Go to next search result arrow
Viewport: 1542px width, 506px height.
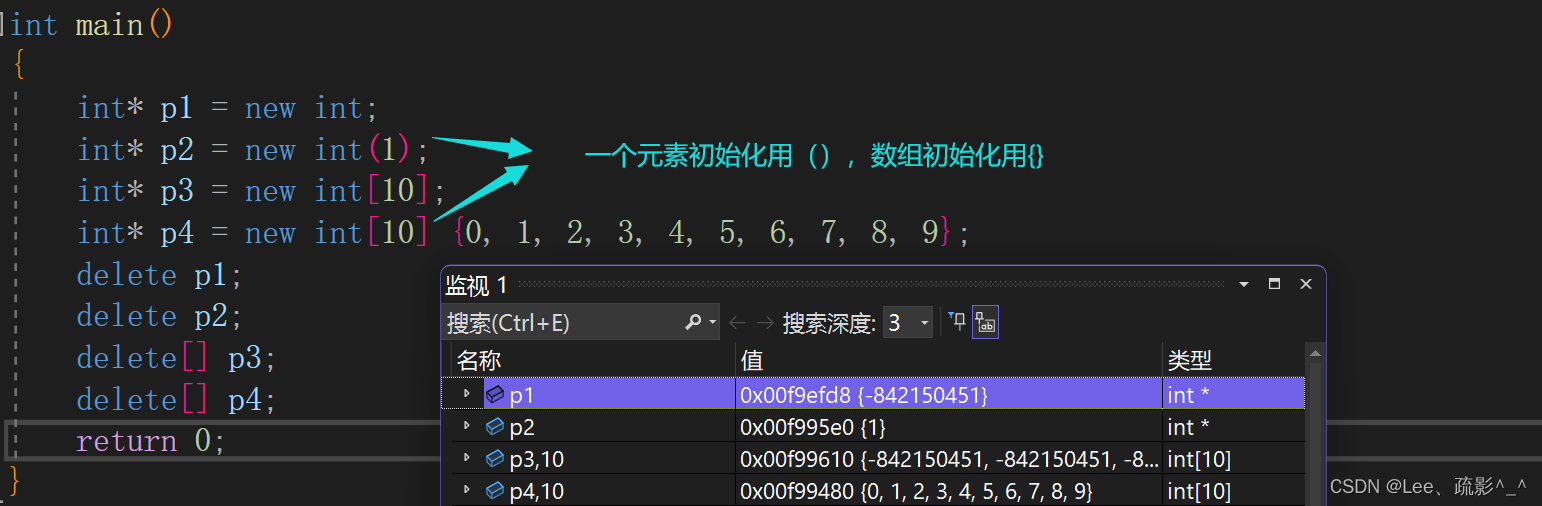(x=765, y=322)
